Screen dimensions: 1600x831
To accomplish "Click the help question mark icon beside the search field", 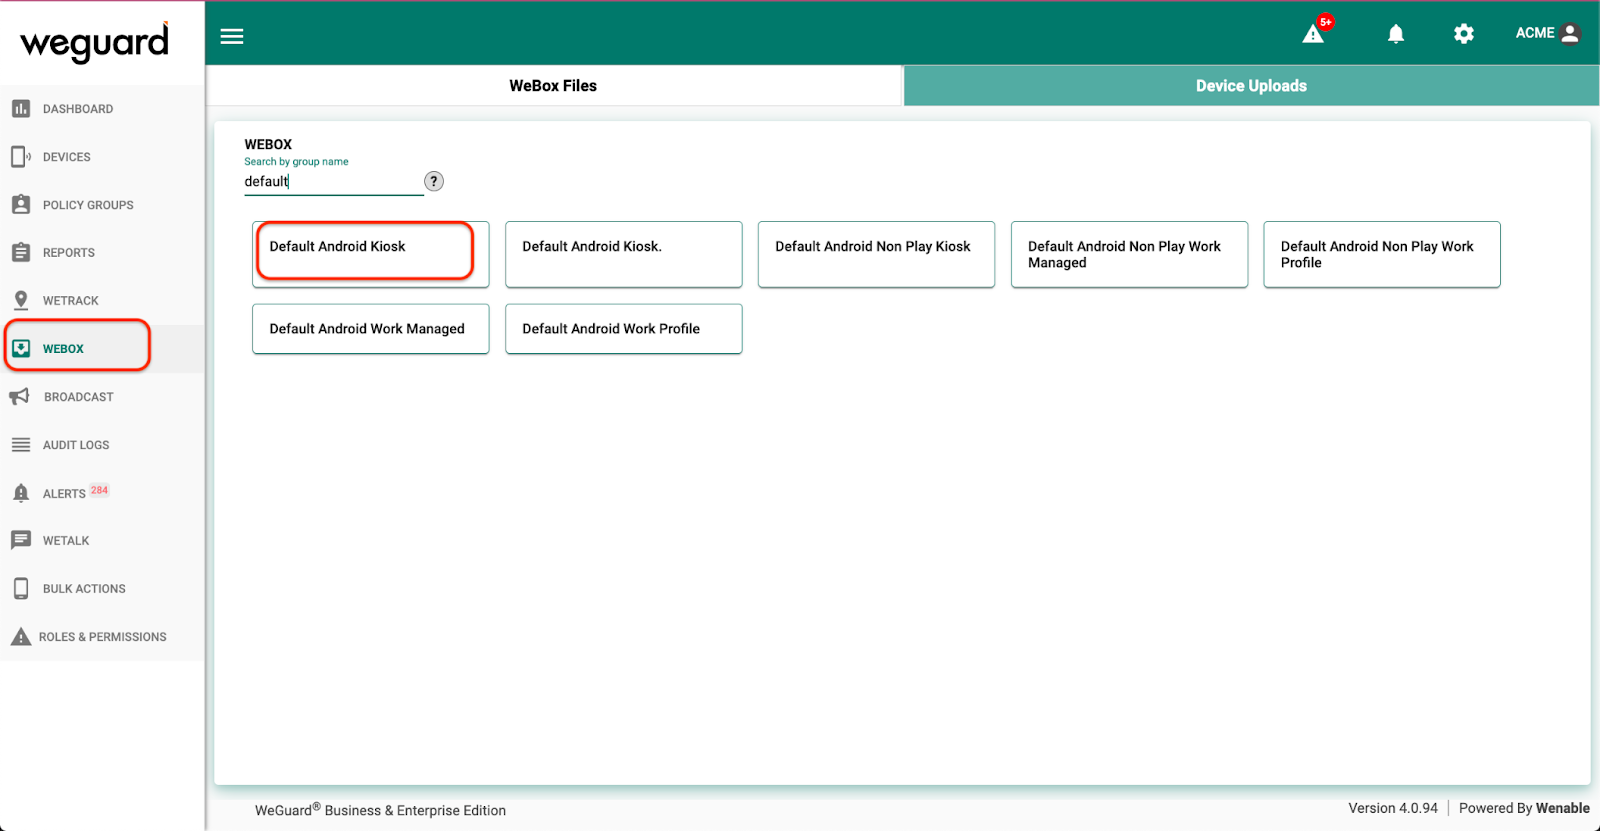I will click(x=434, y=181).
